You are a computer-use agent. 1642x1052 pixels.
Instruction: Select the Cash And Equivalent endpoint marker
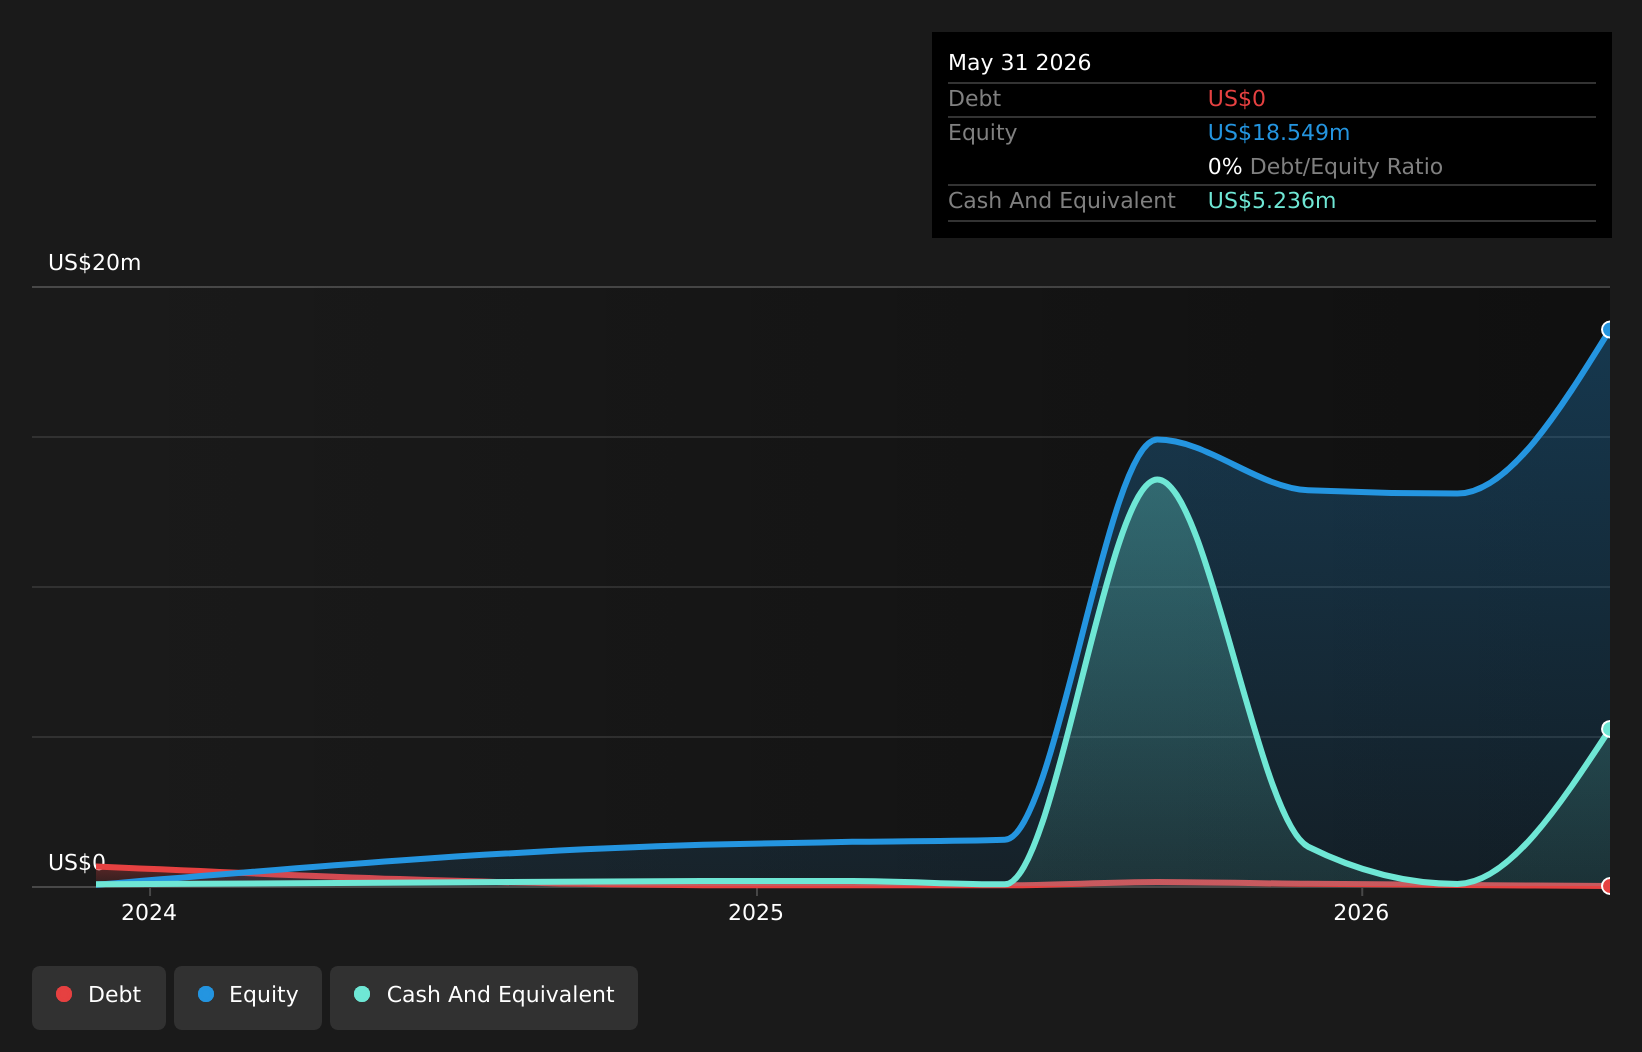(x=1609, y=729)
